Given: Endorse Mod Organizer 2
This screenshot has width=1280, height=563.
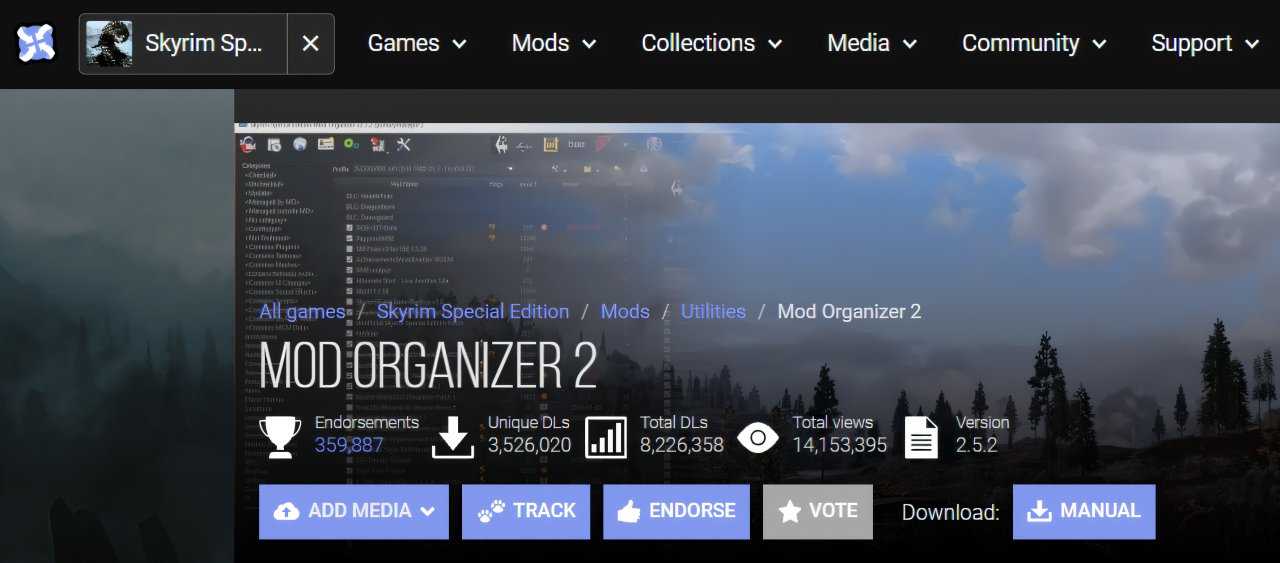Looking at the screenshot, I should click(x=676, y=511).
